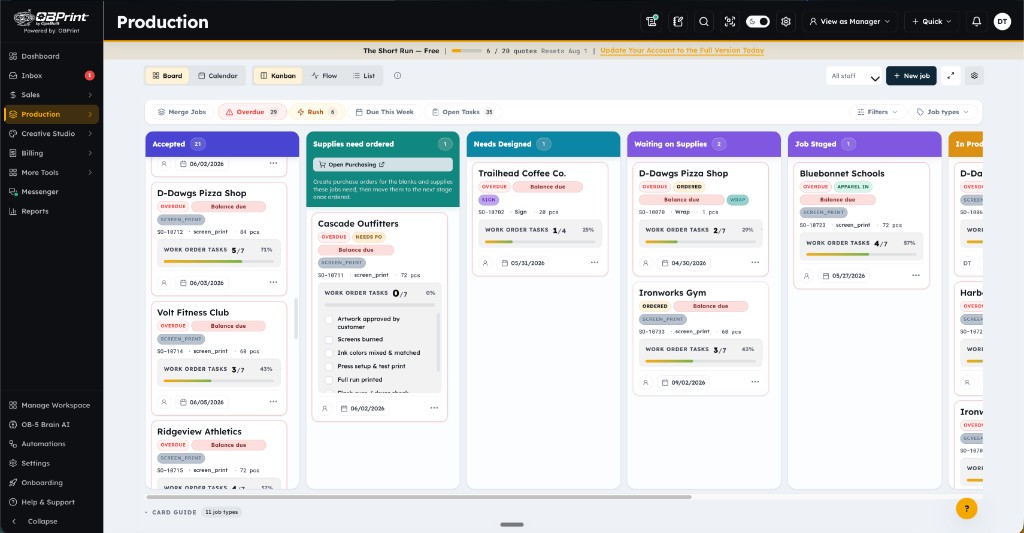Check the 'Screens burned' task
This screenshot has width=1024, height=533.
[x=329, y=340]
